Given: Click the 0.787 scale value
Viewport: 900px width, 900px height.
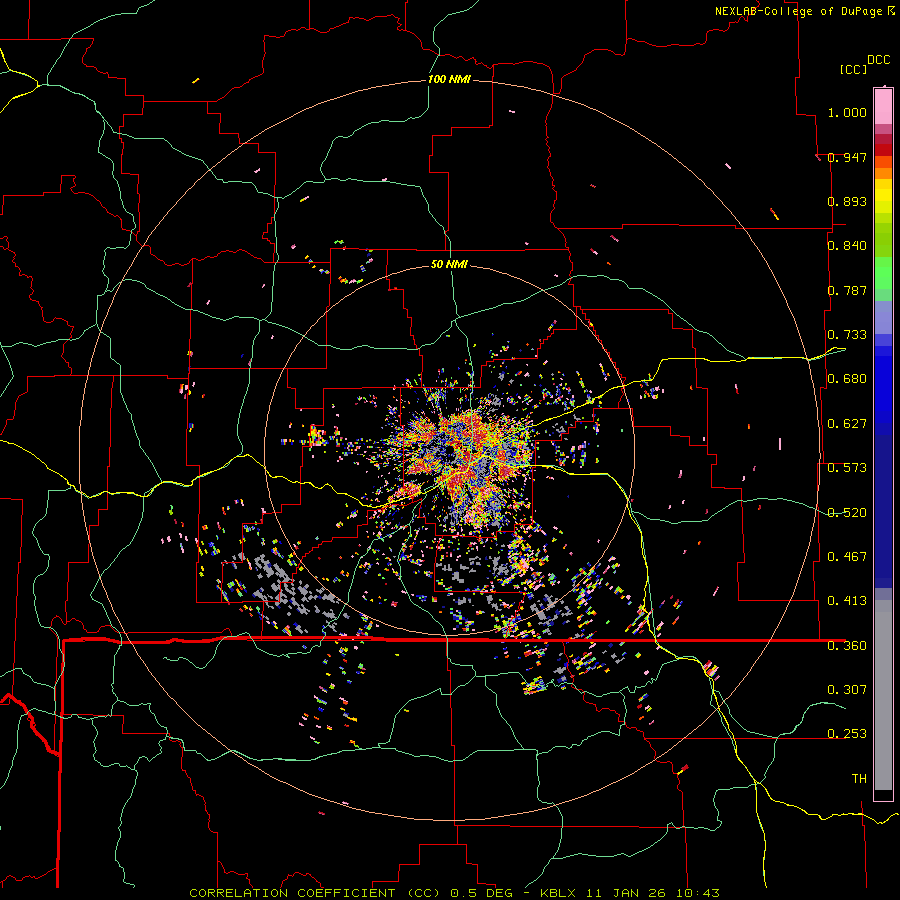Looking at the screenshot, I should (x=847, y=290).
